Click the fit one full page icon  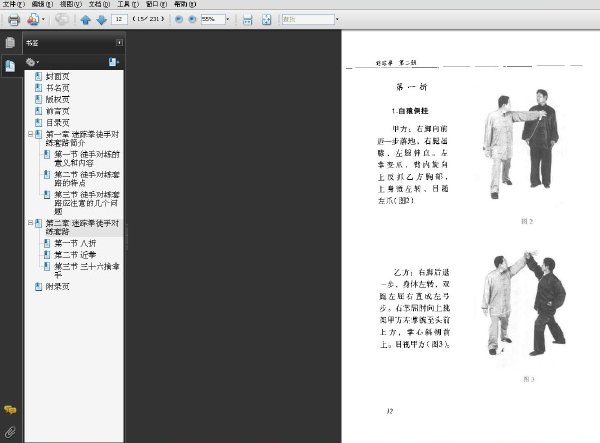tap(266, 20)
